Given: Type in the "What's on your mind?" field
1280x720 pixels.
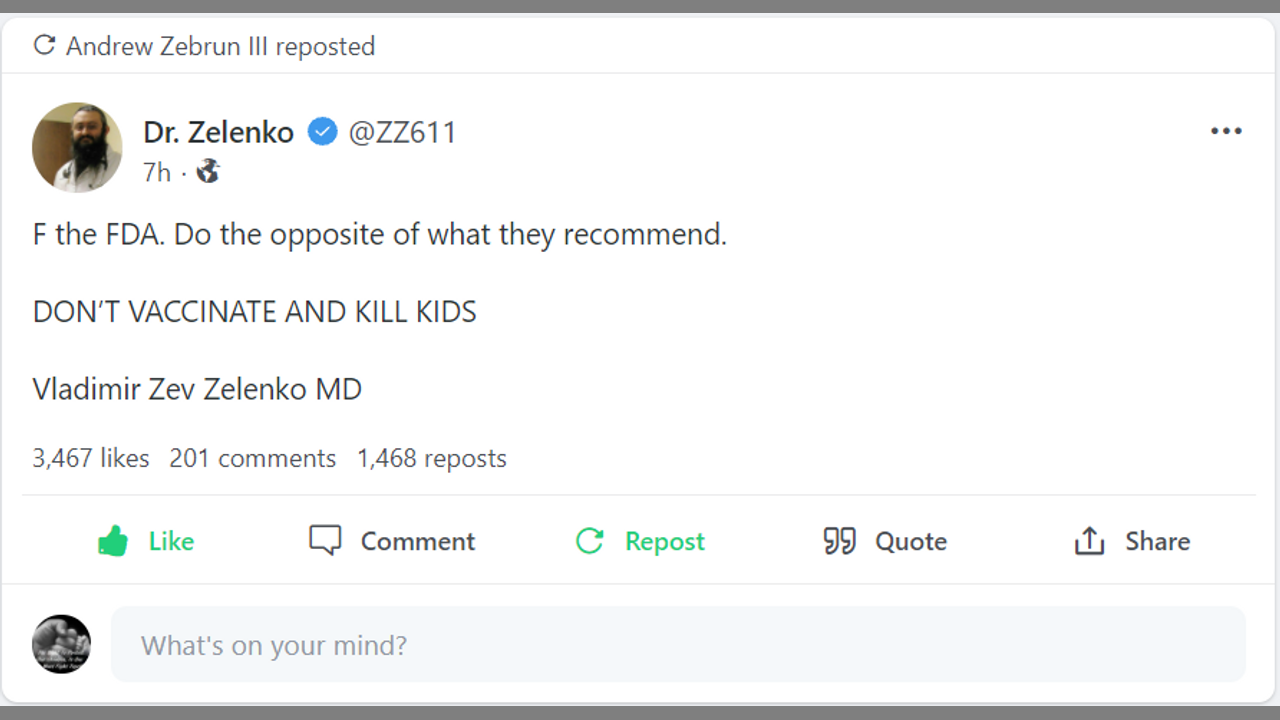Looking at the screenshot, I should tap(678, 645).
